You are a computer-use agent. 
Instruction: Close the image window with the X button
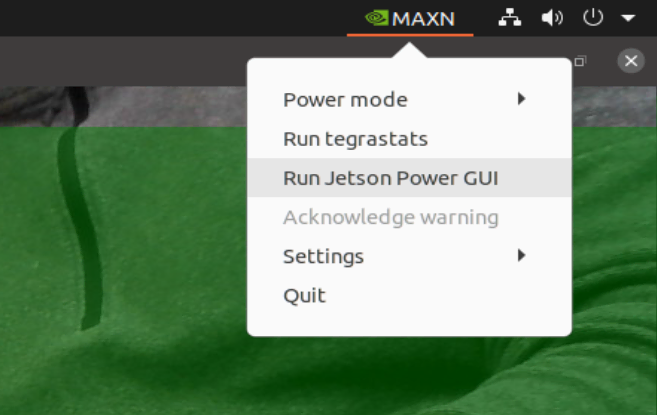tap(631, 61)
